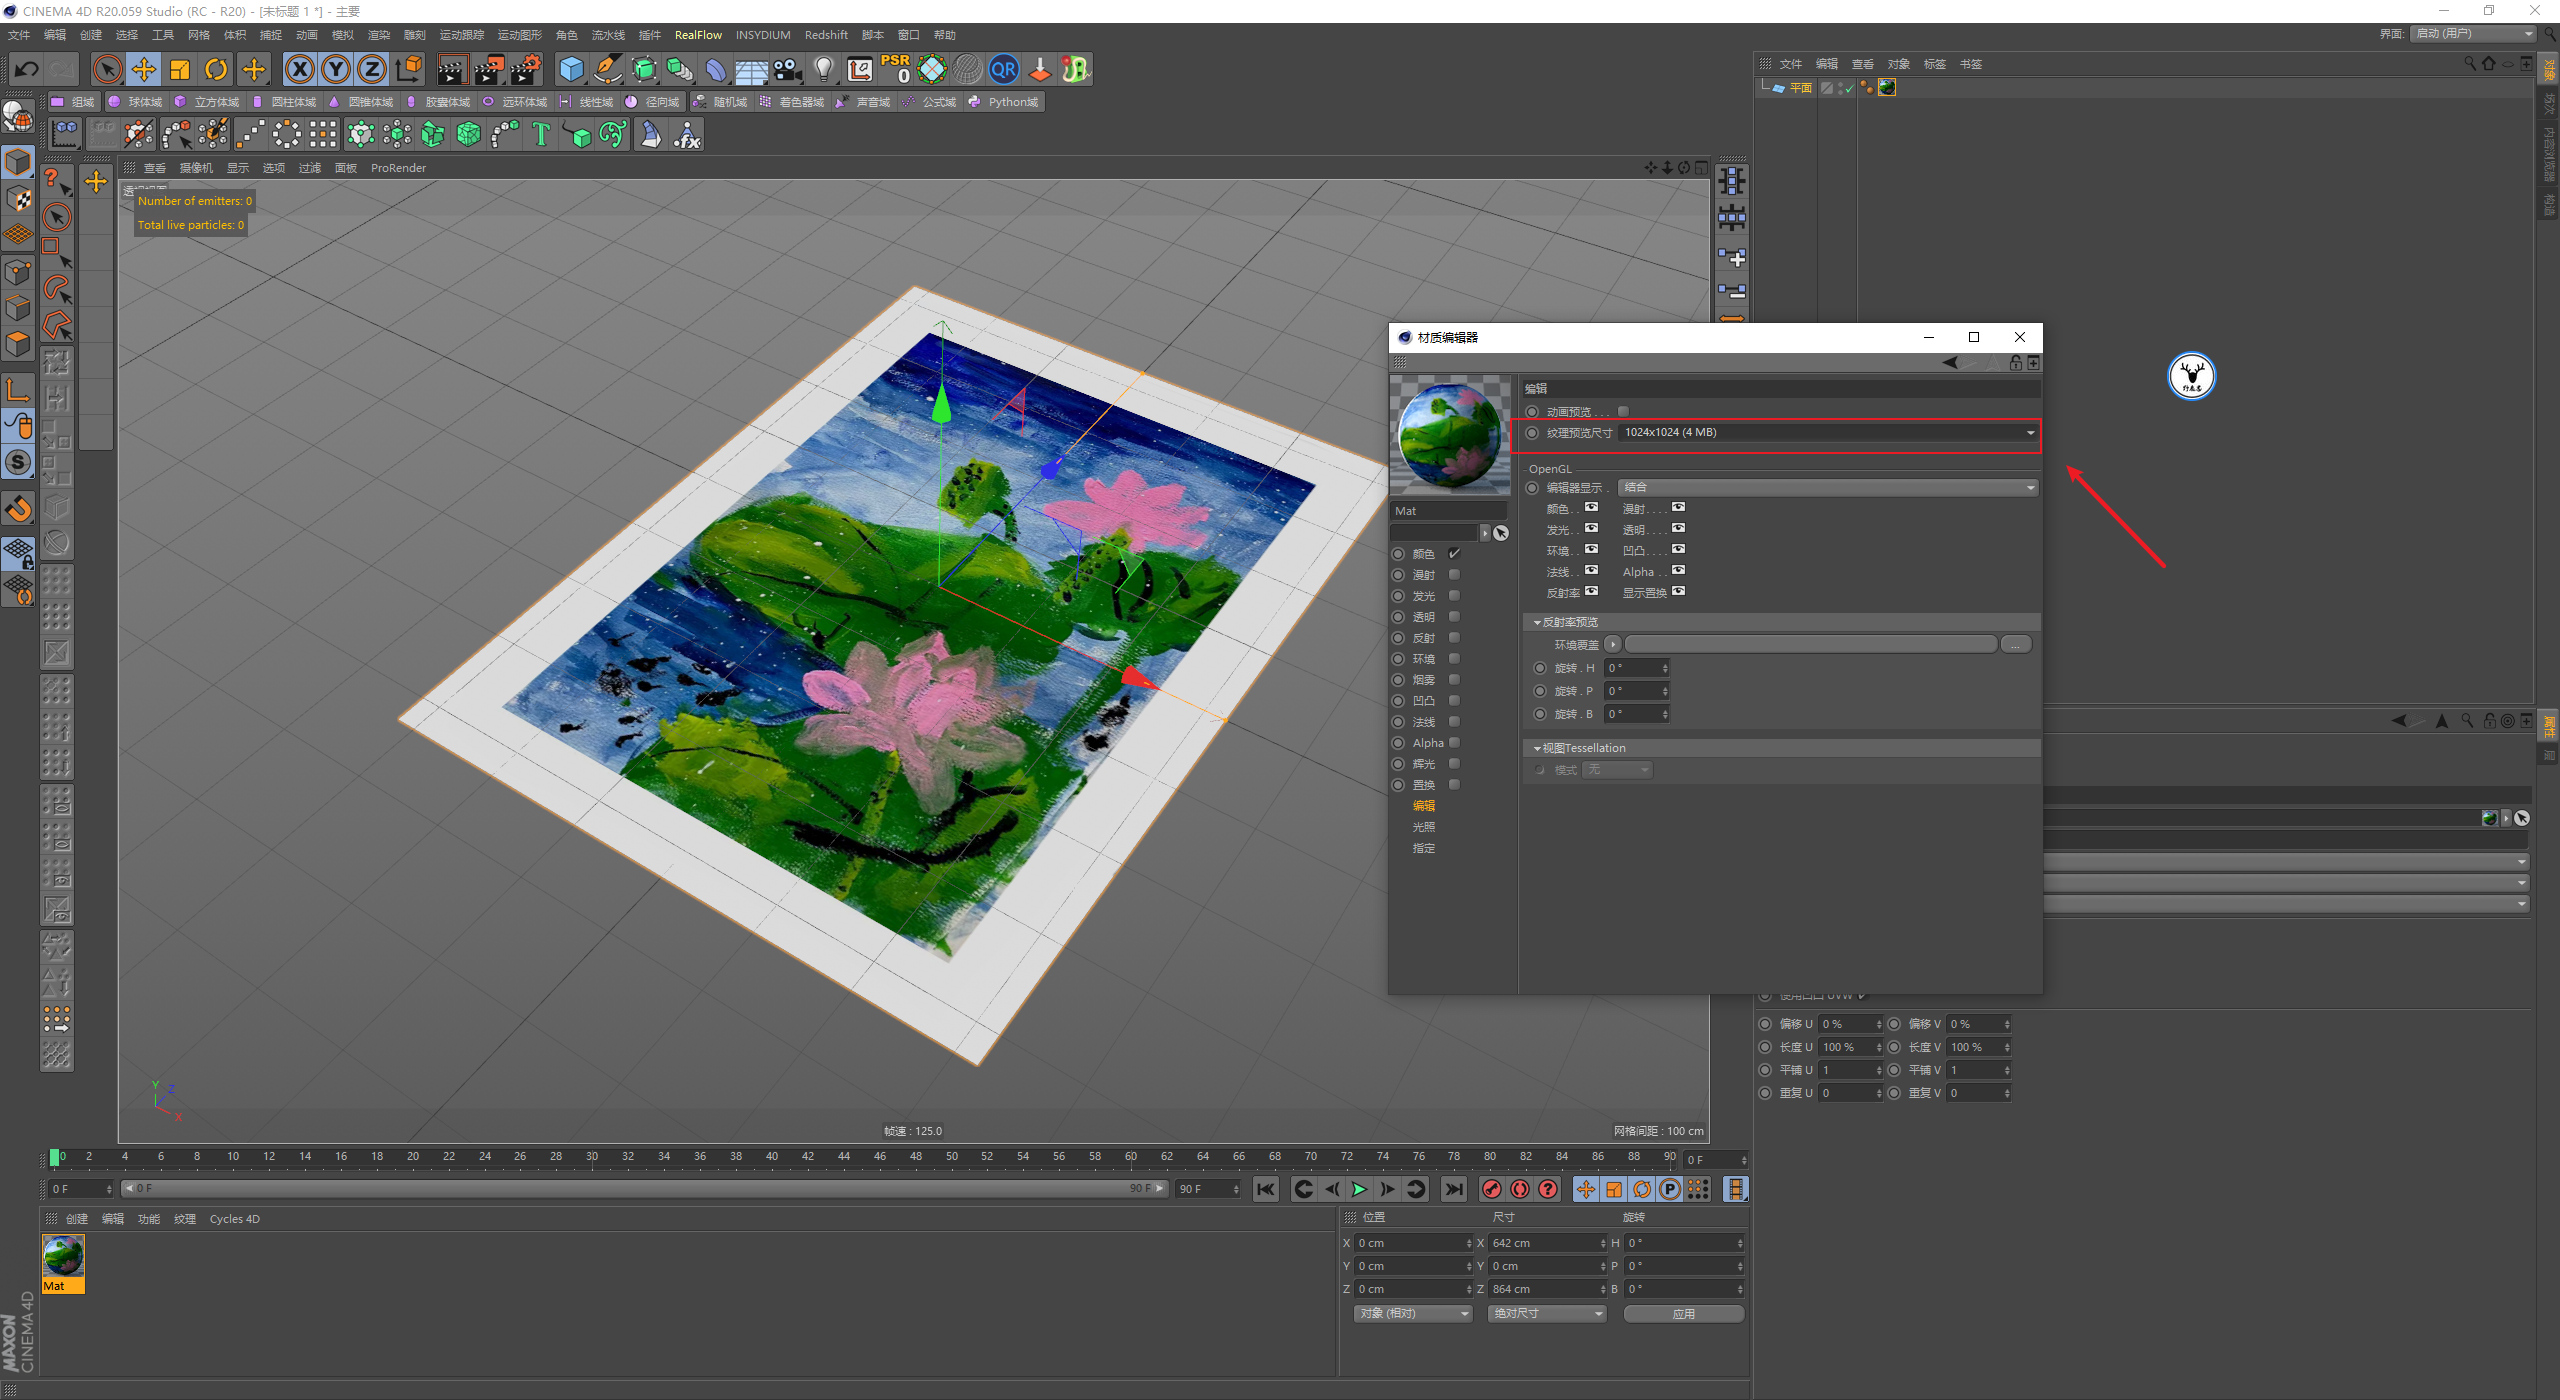The height and width of the screenshot is (1400, 2560).
Task: Click the Undo arrow icon
Action: tap(27, 69)
